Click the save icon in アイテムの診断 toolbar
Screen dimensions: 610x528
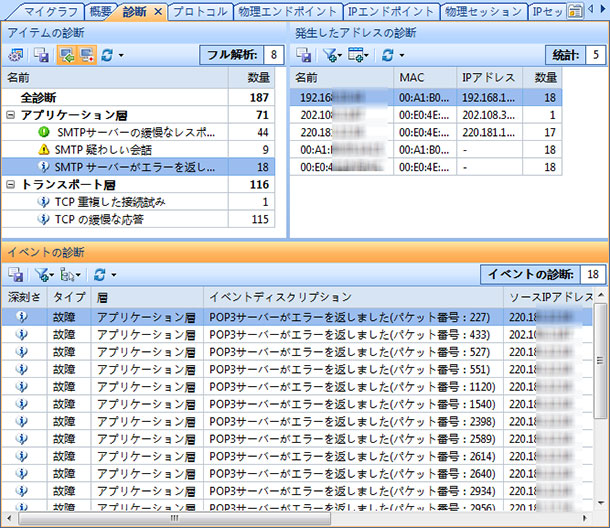(40, 54)
